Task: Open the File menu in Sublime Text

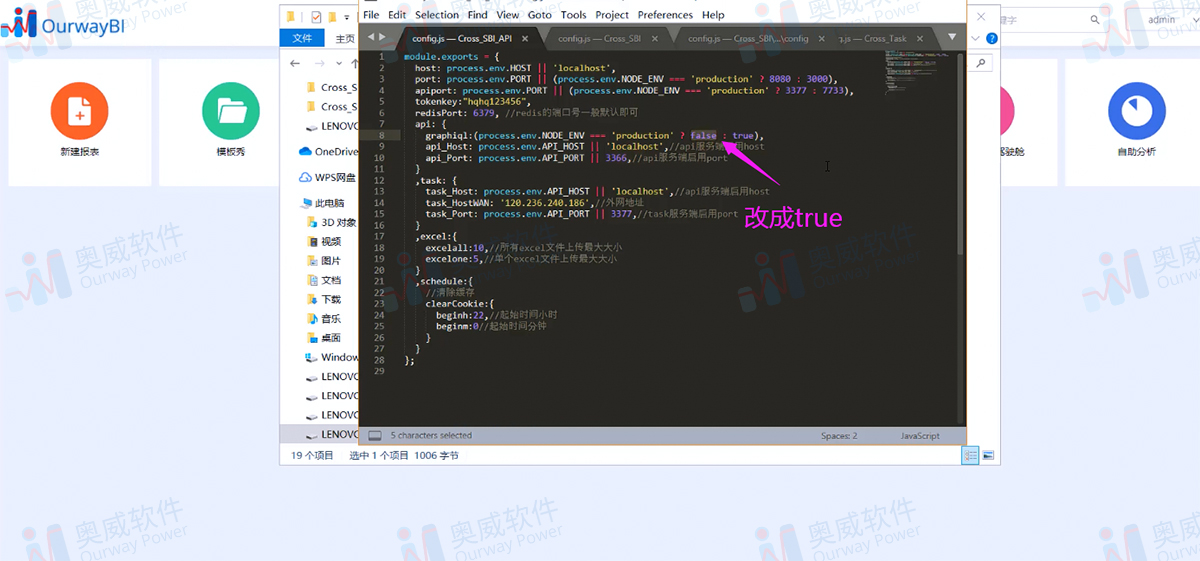Action: 371,15
